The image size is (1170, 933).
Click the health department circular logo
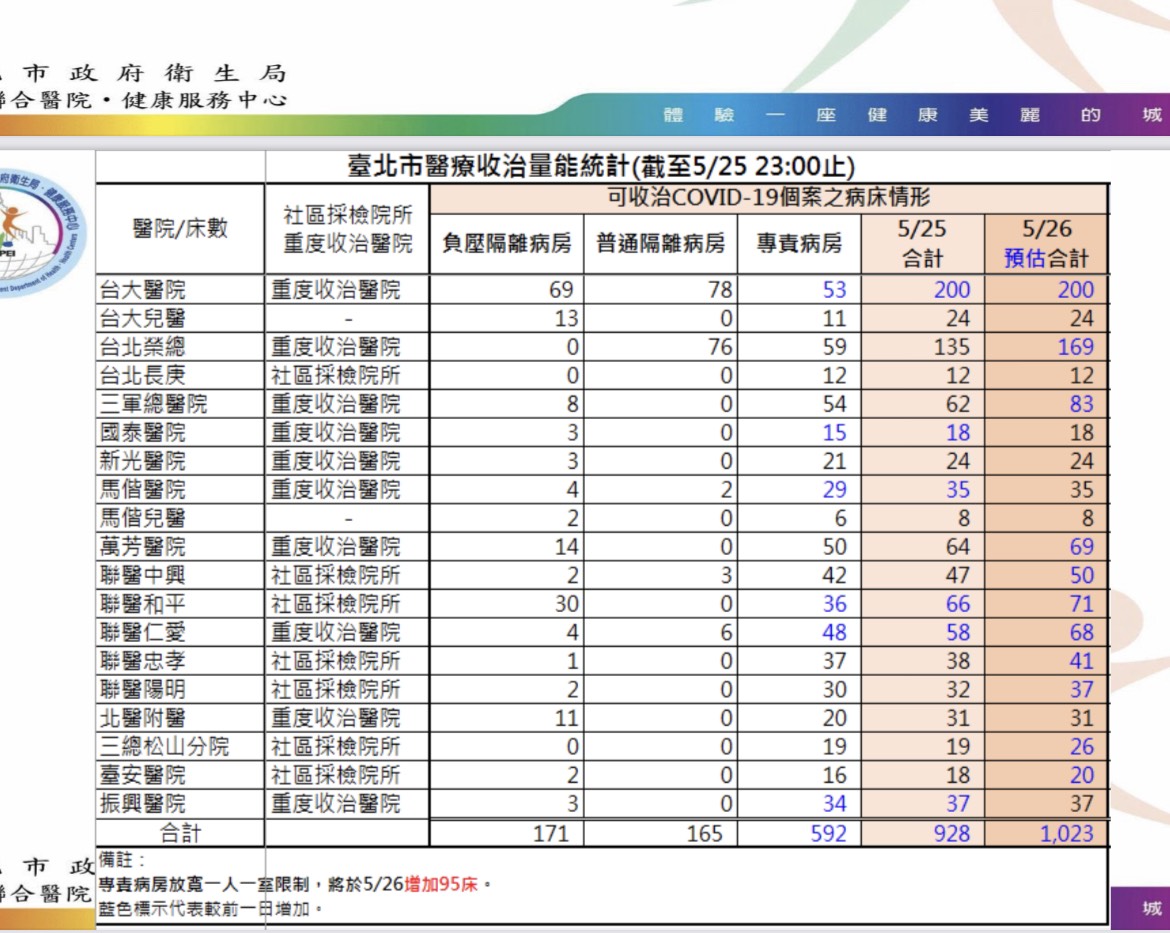(x=39, y=231)
